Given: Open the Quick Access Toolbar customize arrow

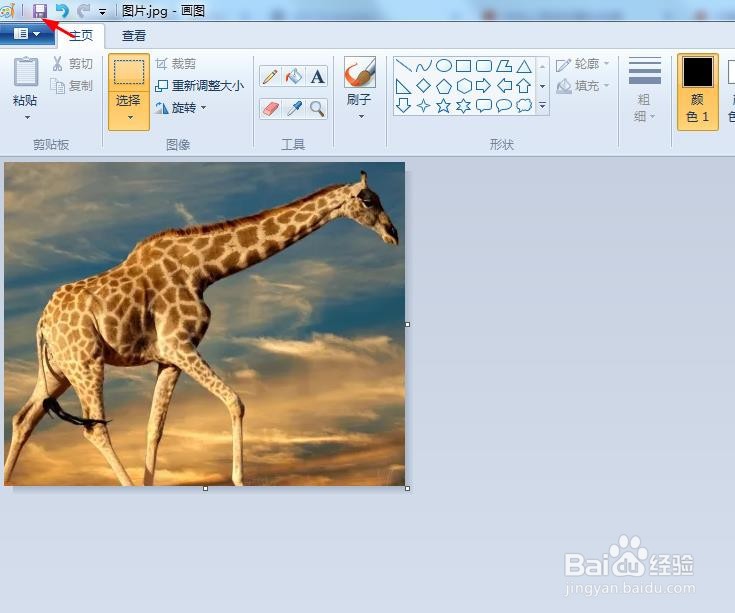Looking at the screenshot, I should (103, 11).
